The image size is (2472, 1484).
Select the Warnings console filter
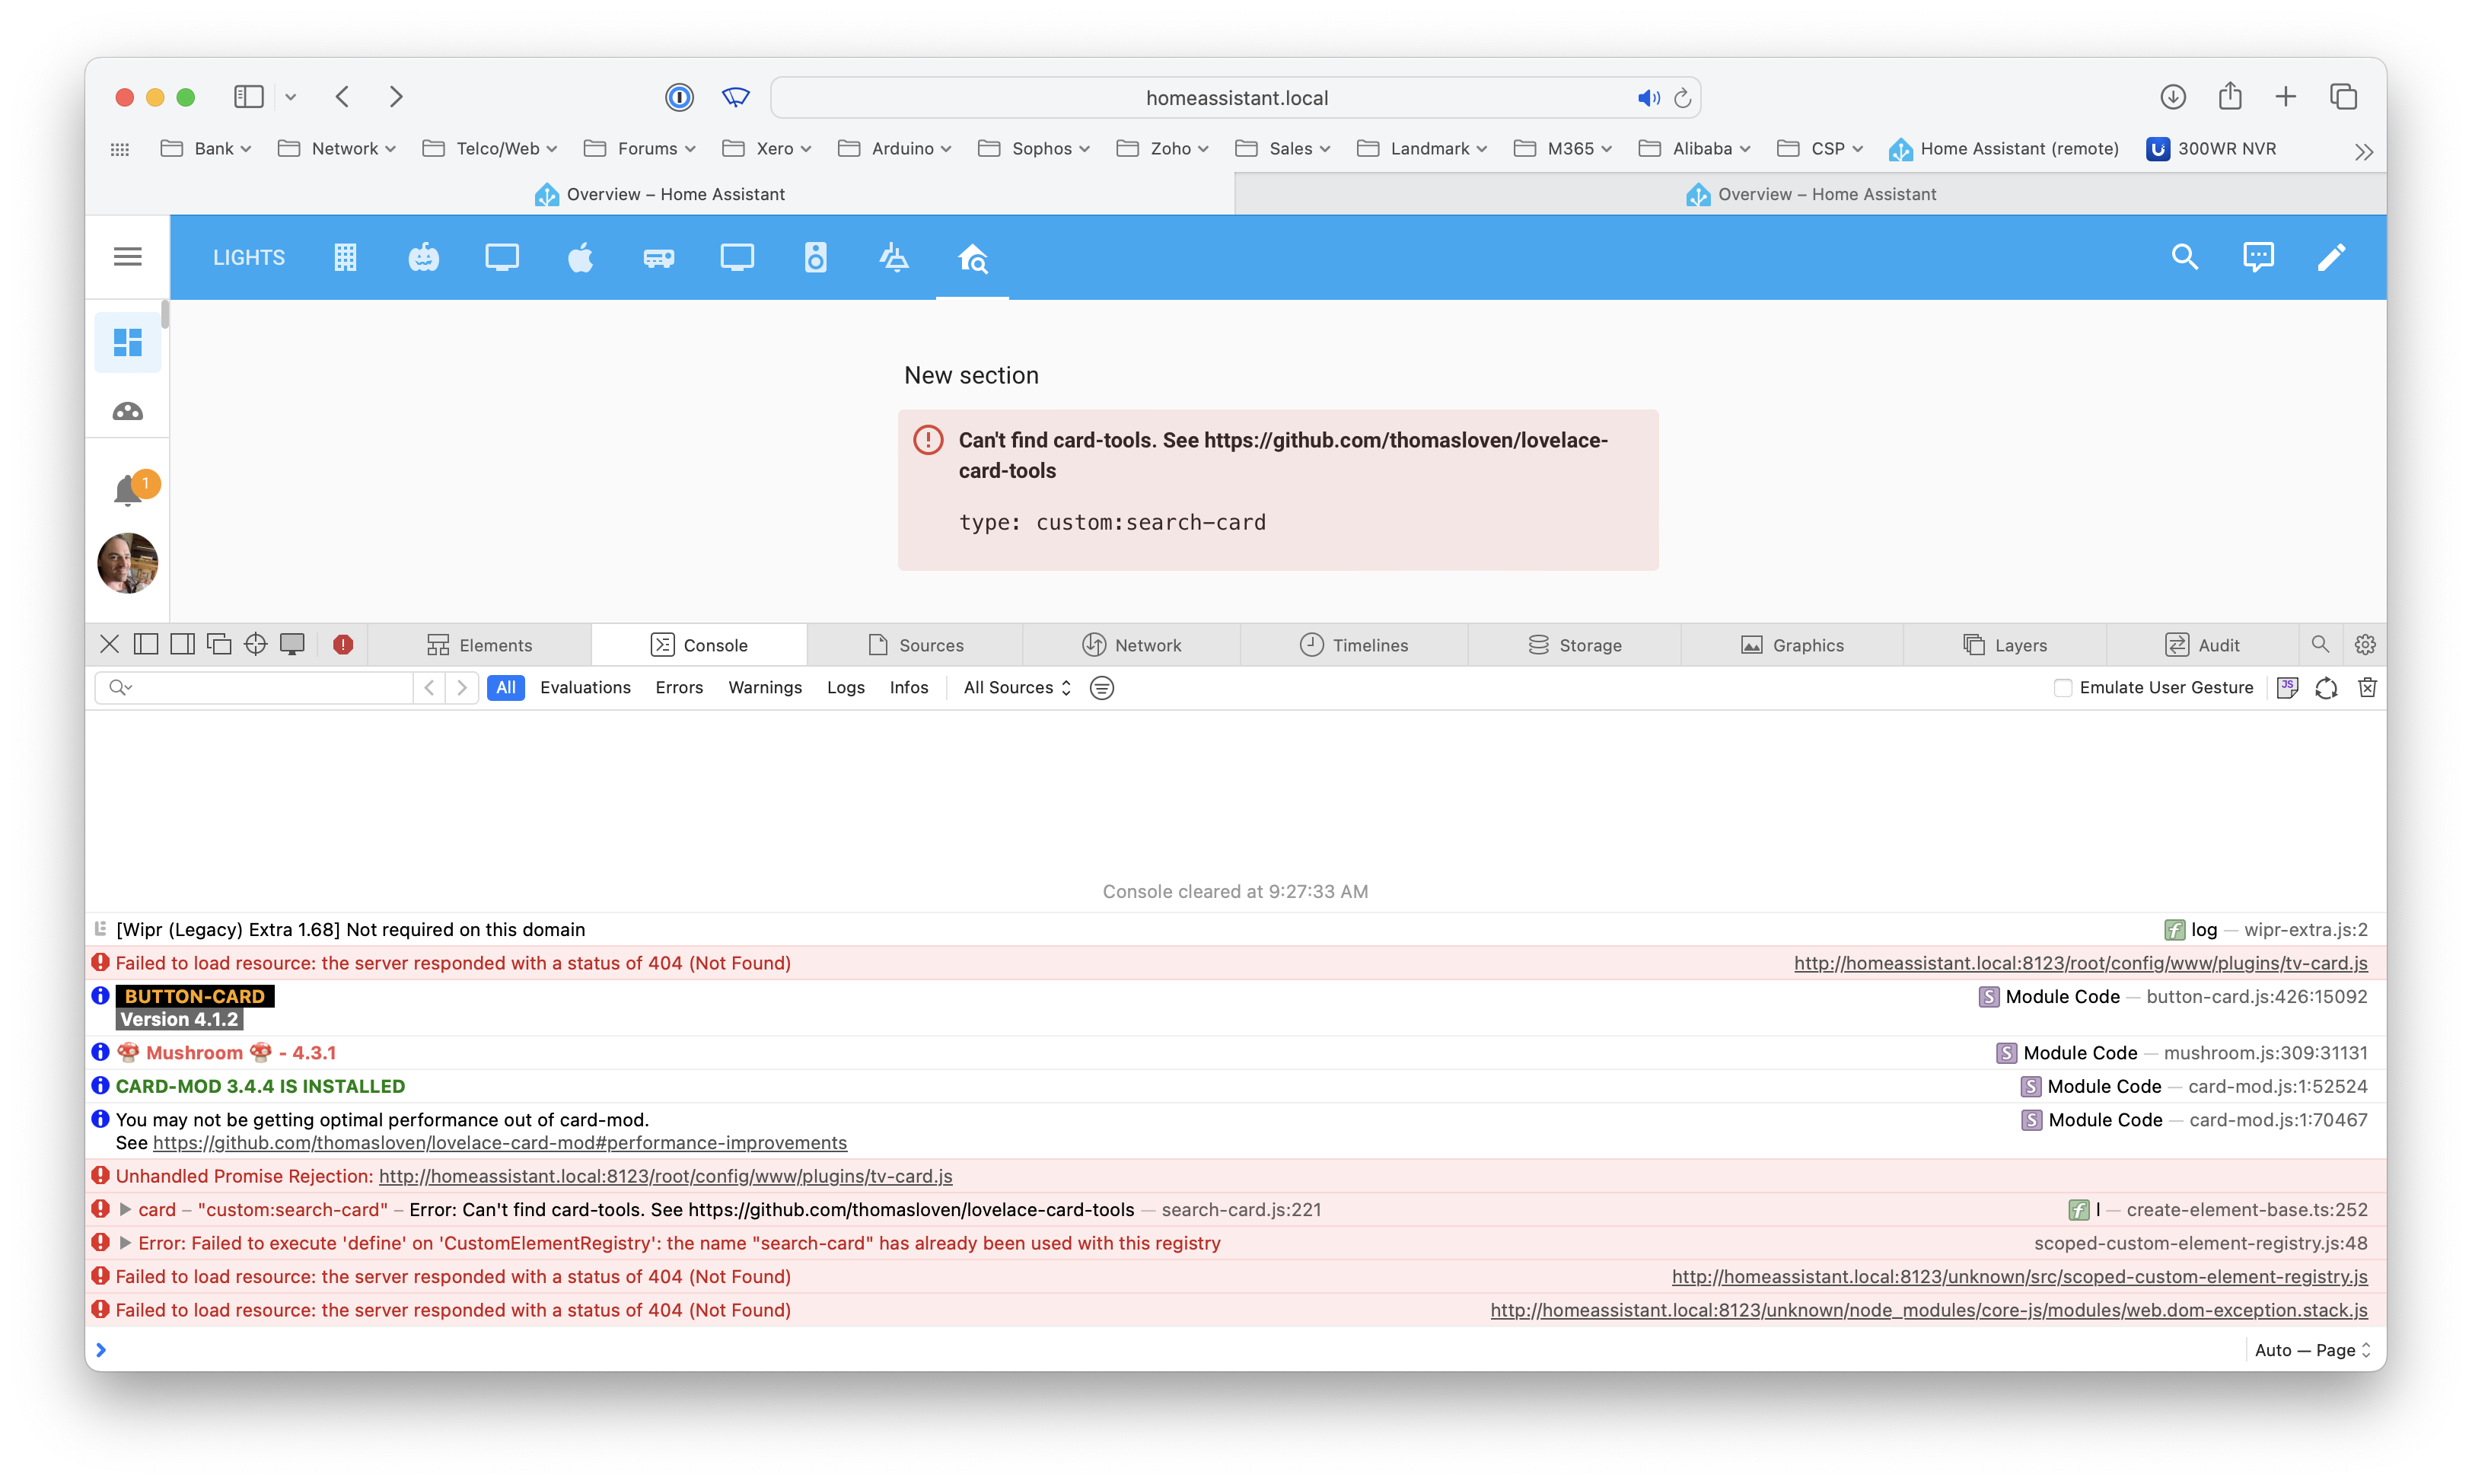tap(764, 687)
